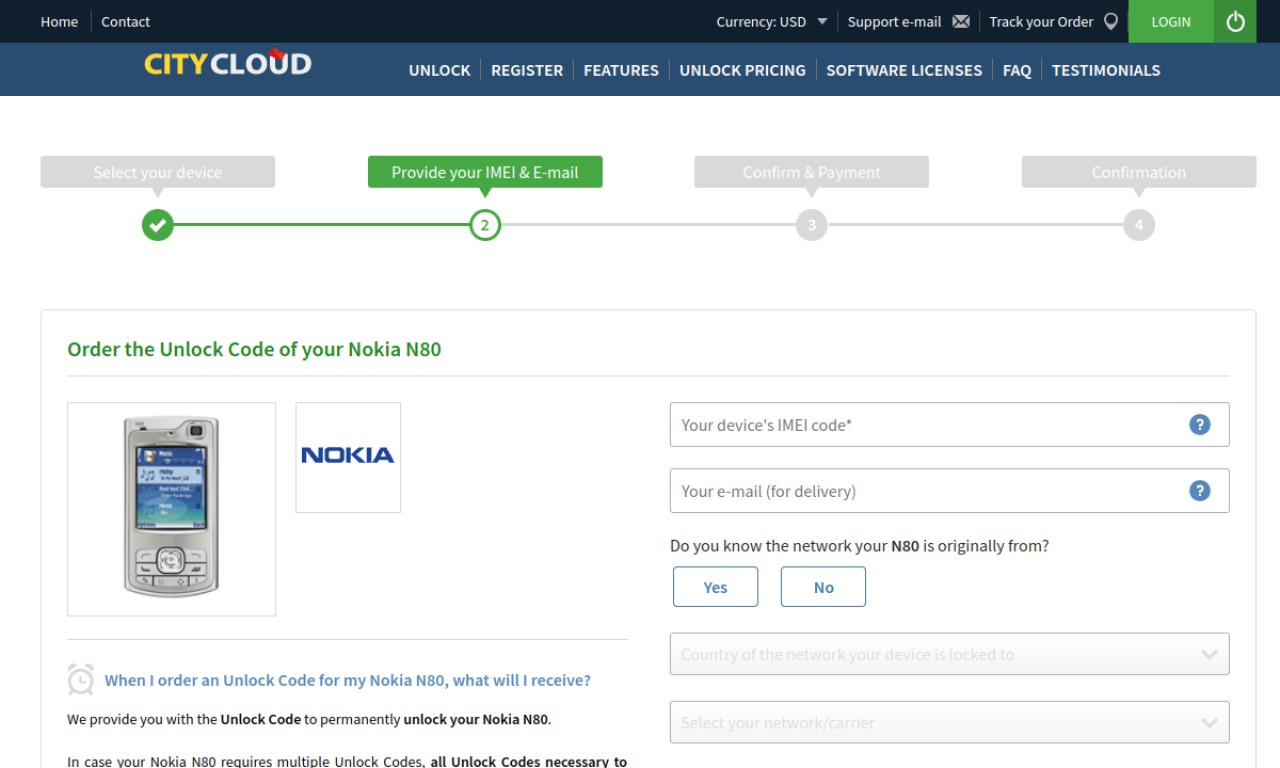This screenshot has height=768, width=1280.
Task: Open the FAQ menu item
Action: (x=1017, y=70)
